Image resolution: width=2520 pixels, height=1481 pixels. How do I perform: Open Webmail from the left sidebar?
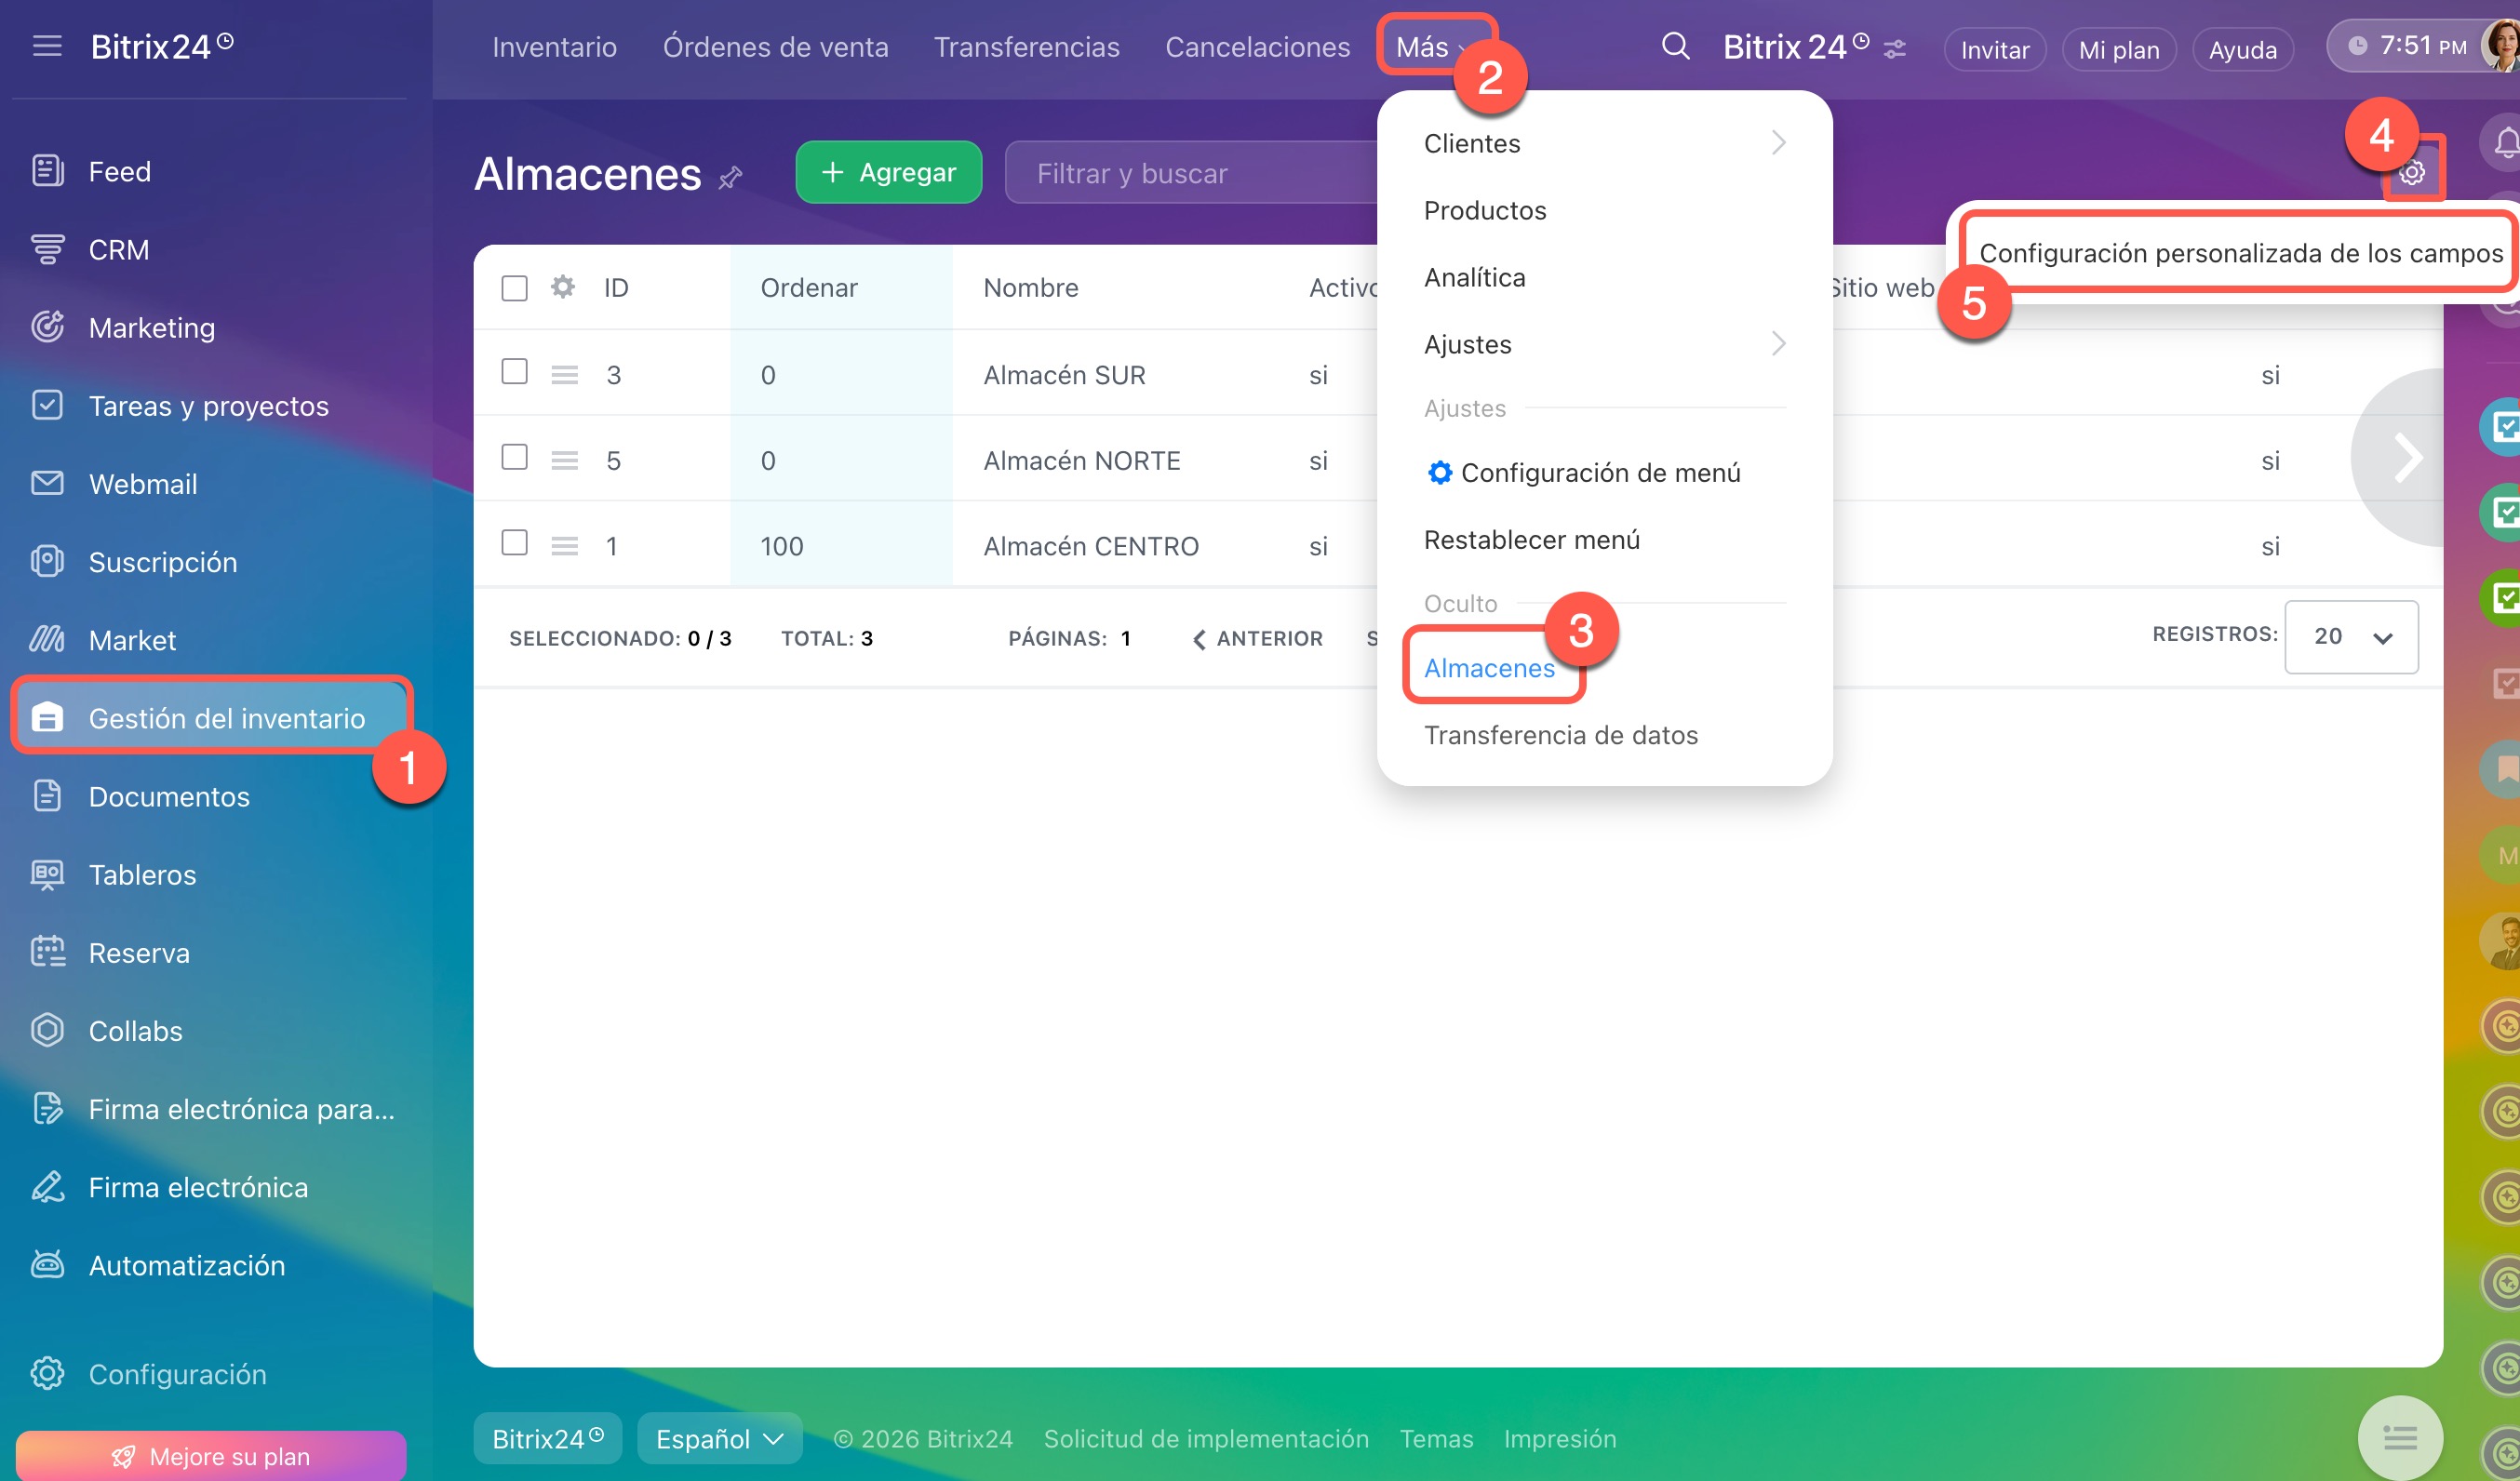pyautogui.click(x=142, y=484)
